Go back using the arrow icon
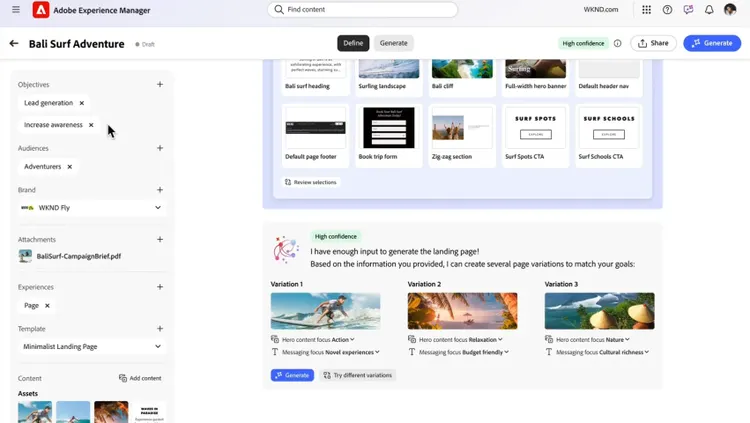This screenshot has width=750, height=423. tap(14, 44)
